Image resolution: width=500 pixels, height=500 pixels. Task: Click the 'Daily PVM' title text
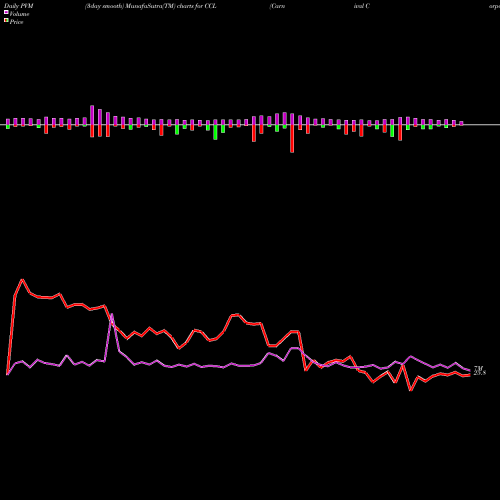click(x=19, y=6)
